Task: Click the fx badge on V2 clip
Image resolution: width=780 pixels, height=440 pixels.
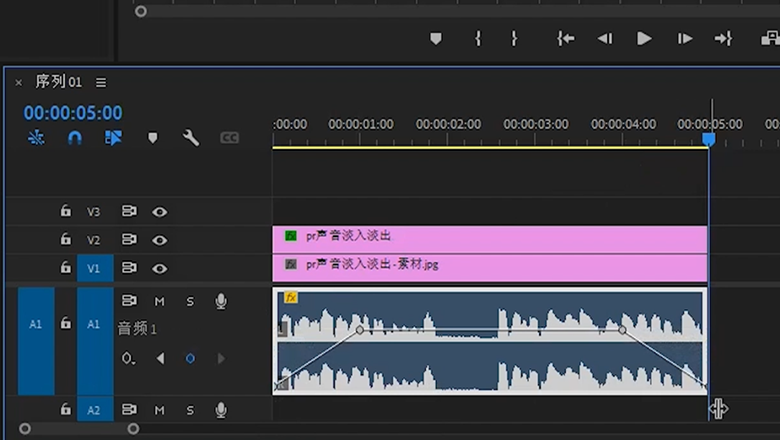Action: point(291,236)
